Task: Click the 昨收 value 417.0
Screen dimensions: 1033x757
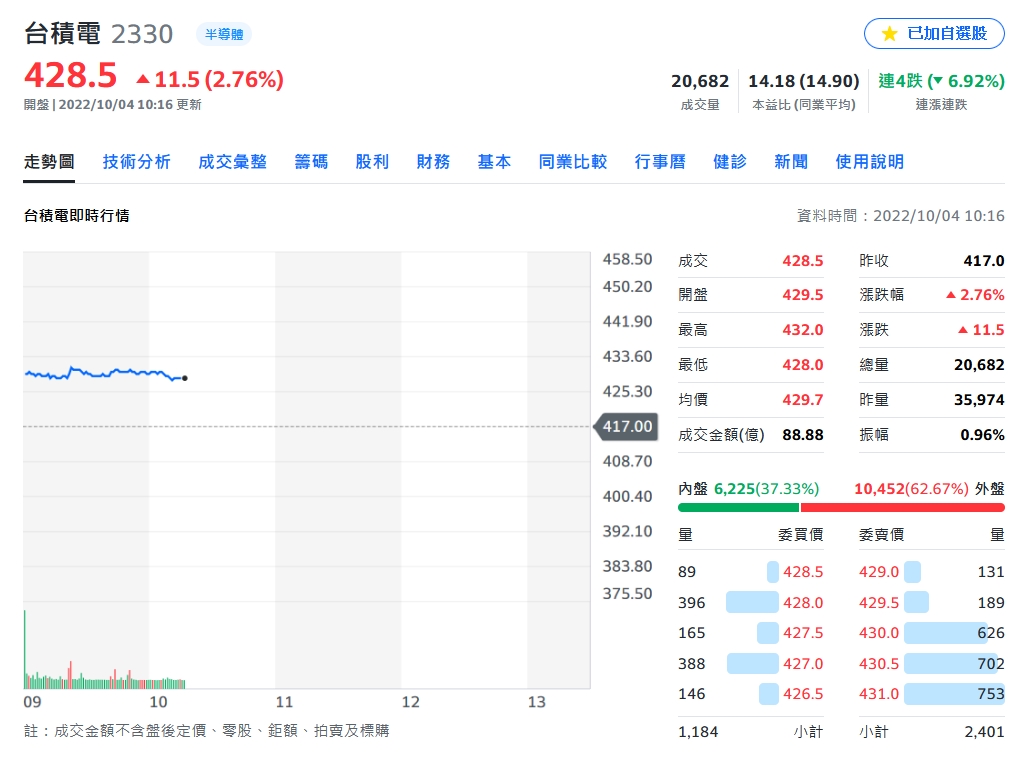Action: click(x=984, y=261)
